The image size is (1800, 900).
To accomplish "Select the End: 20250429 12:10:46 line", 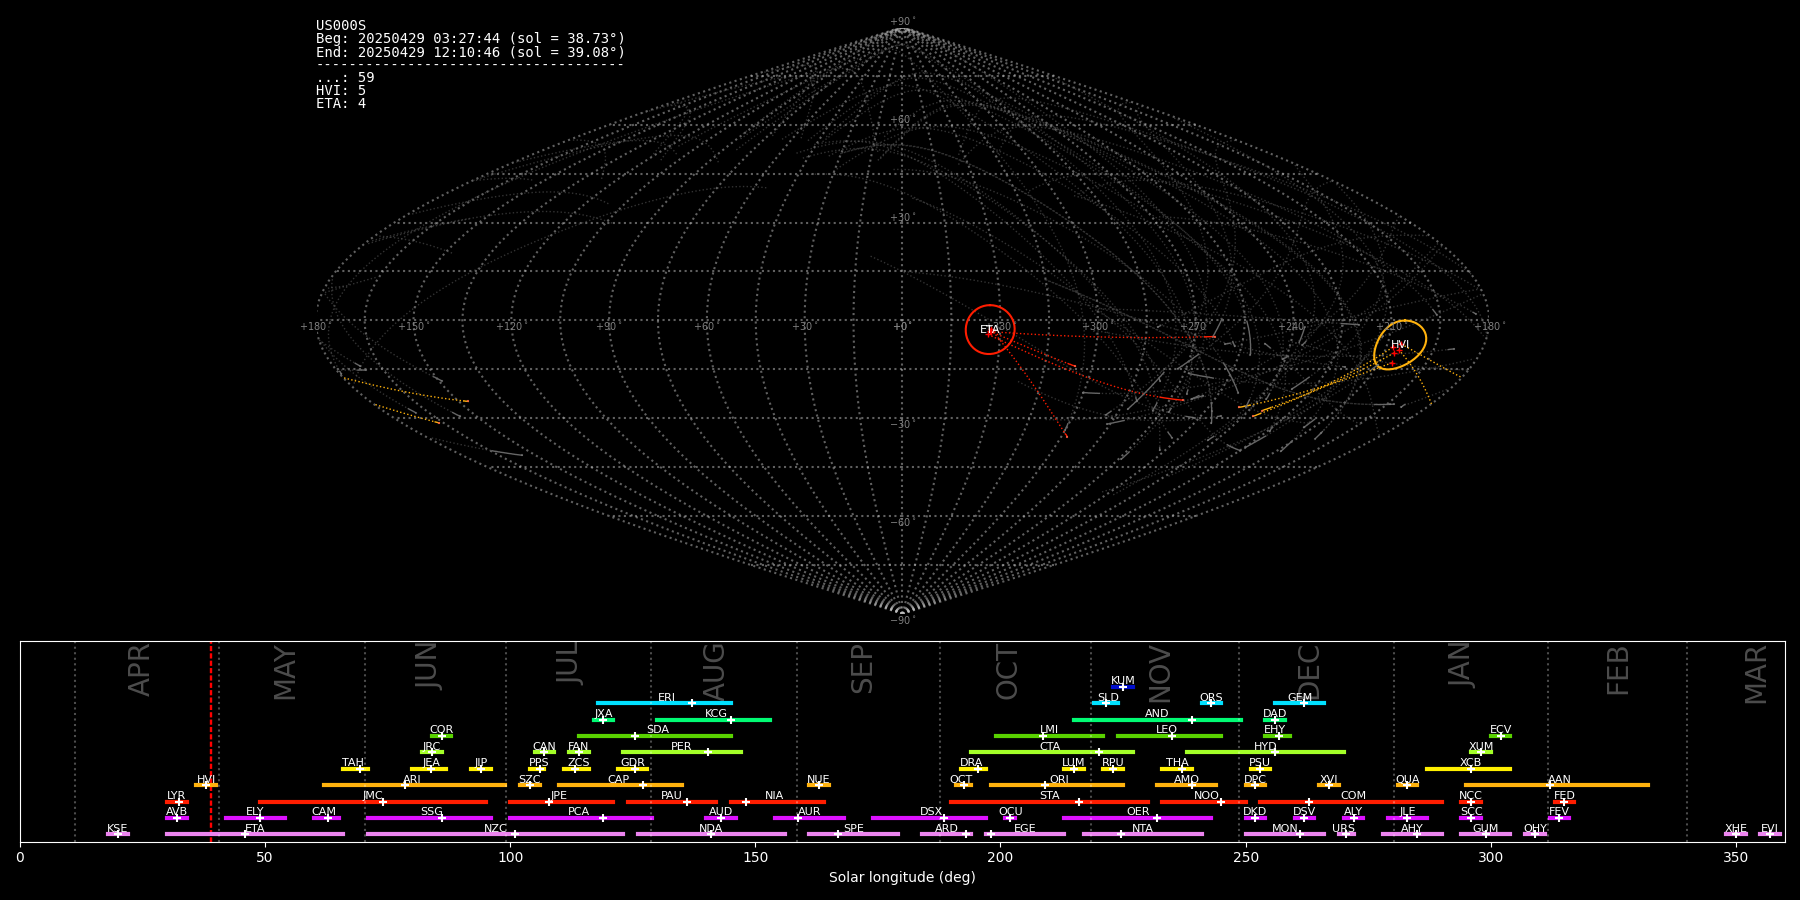I will (x=470, y=52).
